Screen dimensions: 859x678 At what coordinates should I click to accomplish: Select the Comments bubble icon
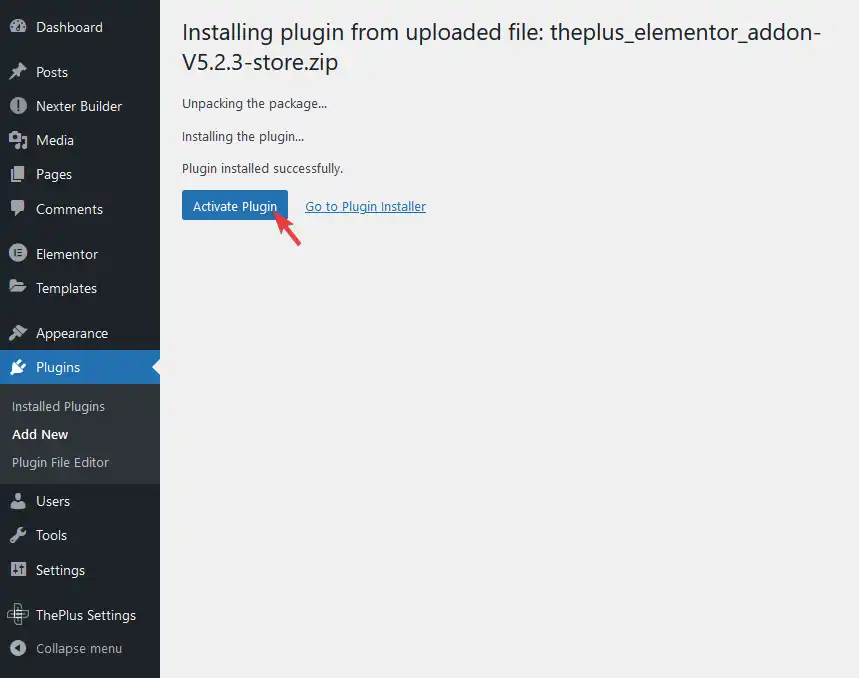point(20,209)
